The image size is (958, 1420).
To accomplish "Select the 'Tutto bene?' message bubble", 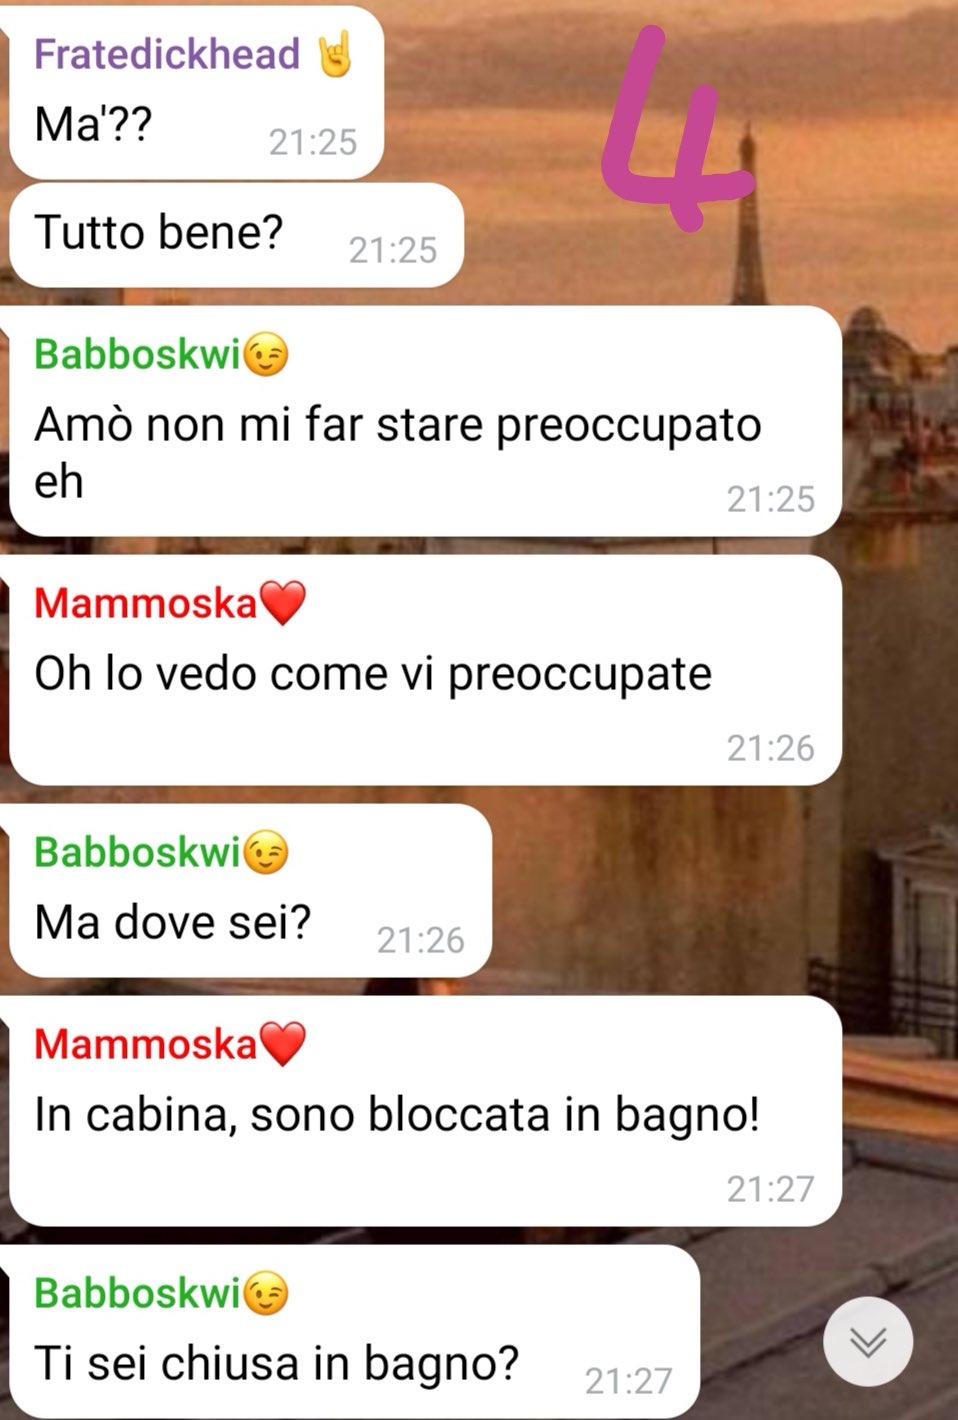I will coord(236,235).
